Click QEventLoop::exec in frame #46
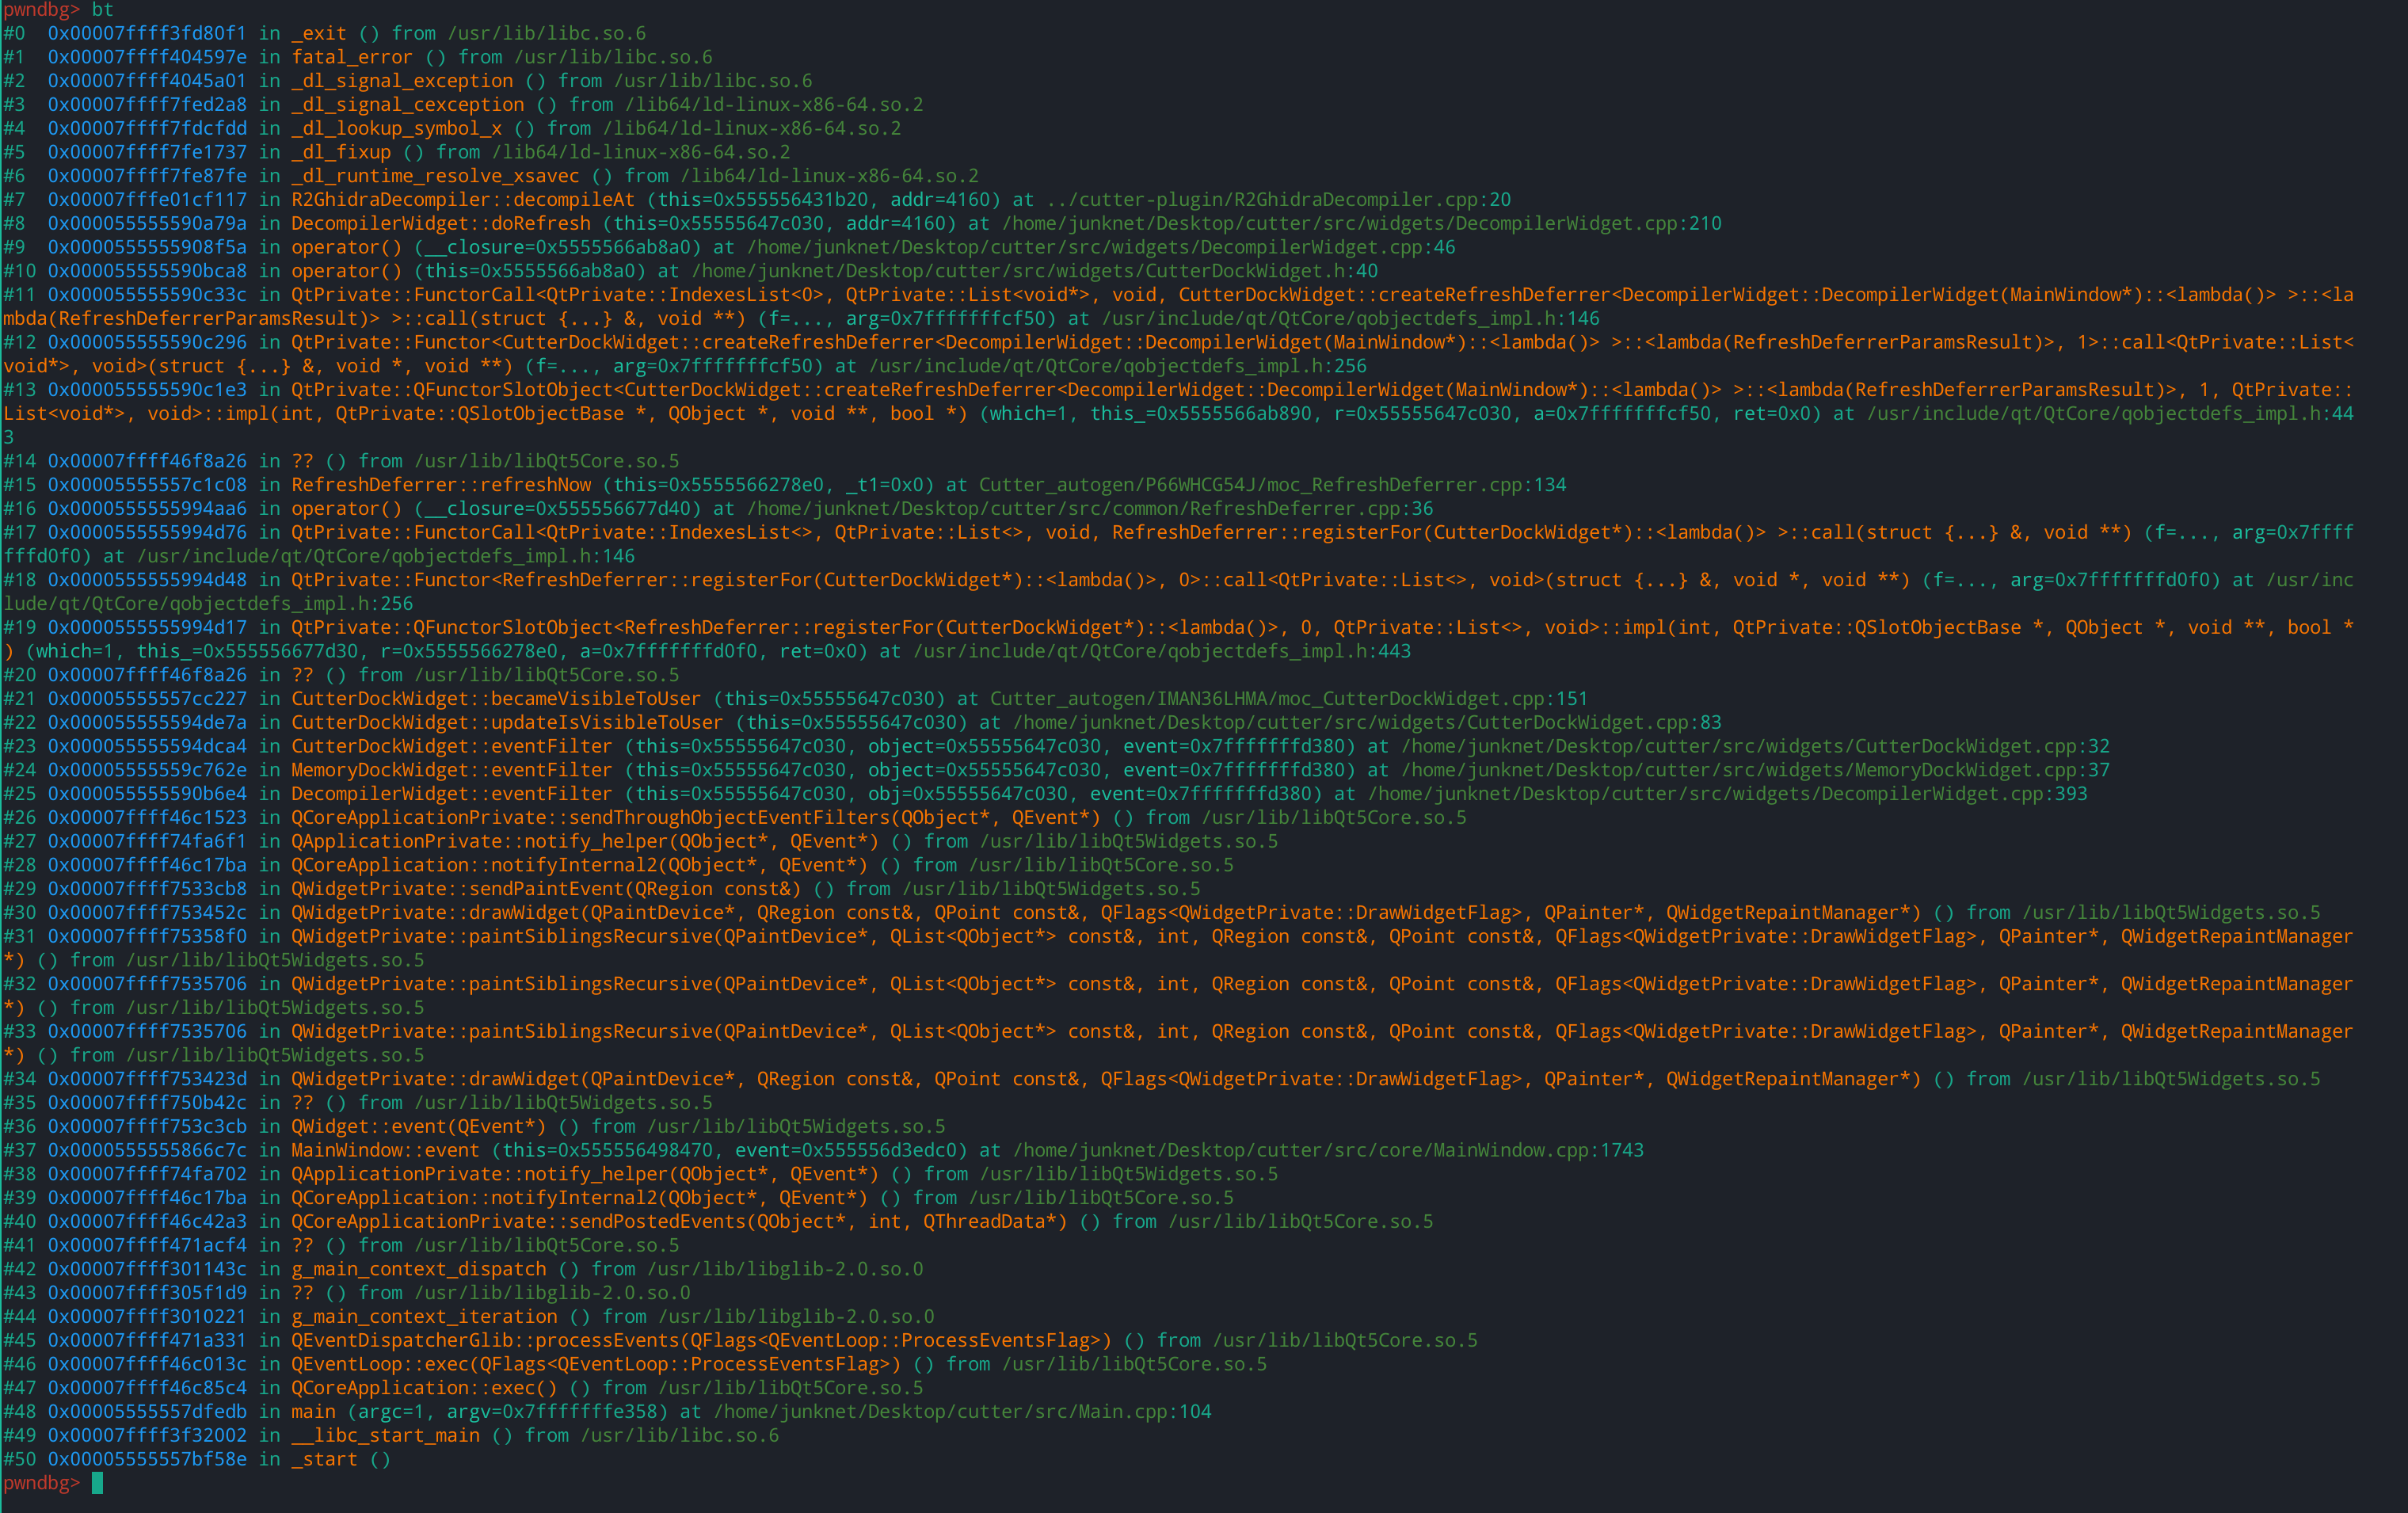2408x1513 pixels. tap(380, 1364)
